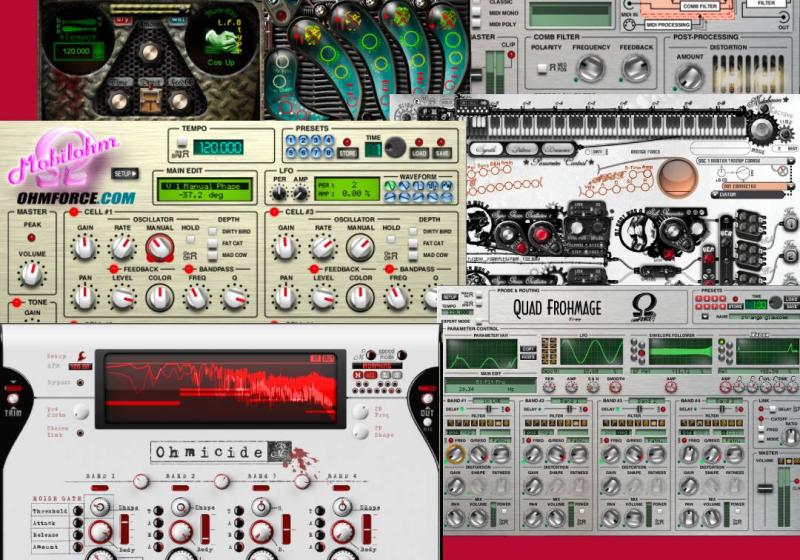Click the Ohmicide OUT knob
Image resolution: width=800 pixels, height=560 pixels.
click(x=428, y=398)
